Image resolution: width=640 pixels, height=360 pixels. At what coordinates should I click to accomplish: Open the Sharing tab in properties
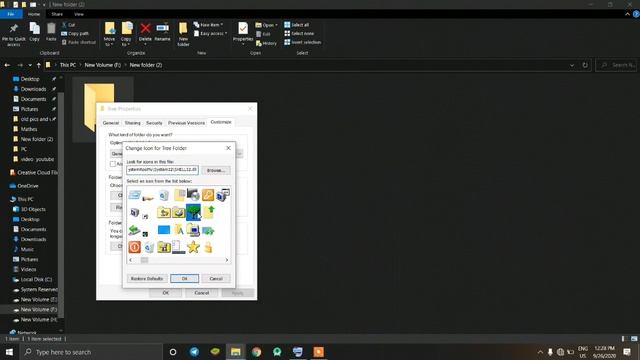coord(133,122)
